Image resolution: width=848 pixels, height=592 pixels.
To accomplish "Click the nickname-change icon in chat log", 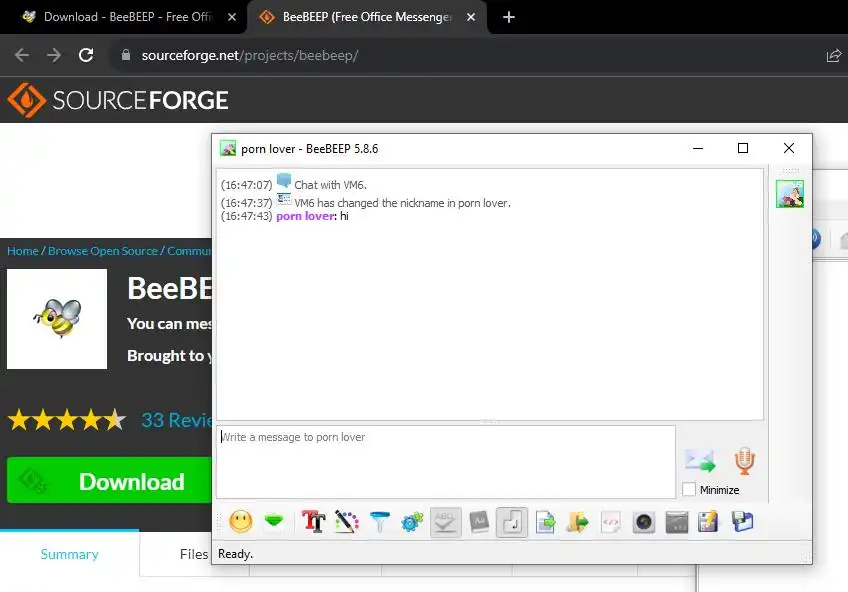I will click(x=284, y=199).
